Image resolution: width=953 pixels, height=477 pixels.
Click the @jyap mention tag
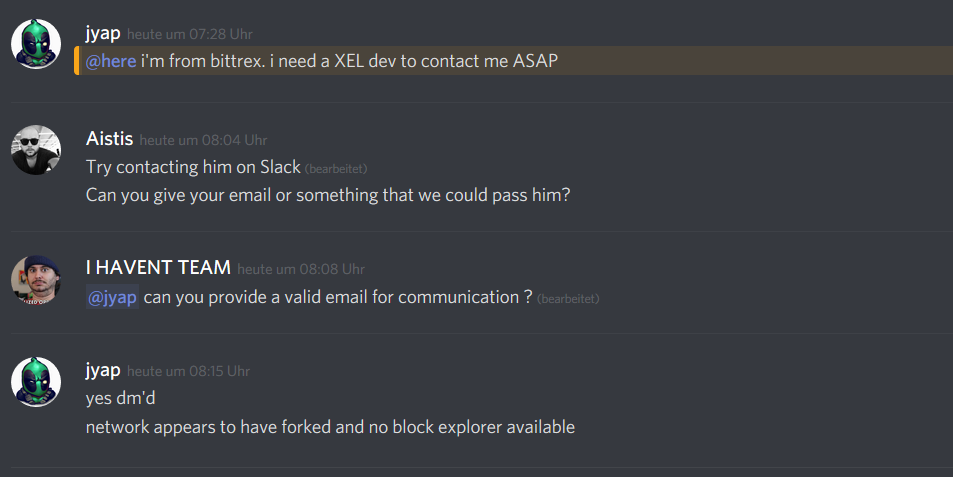point(112,297)
